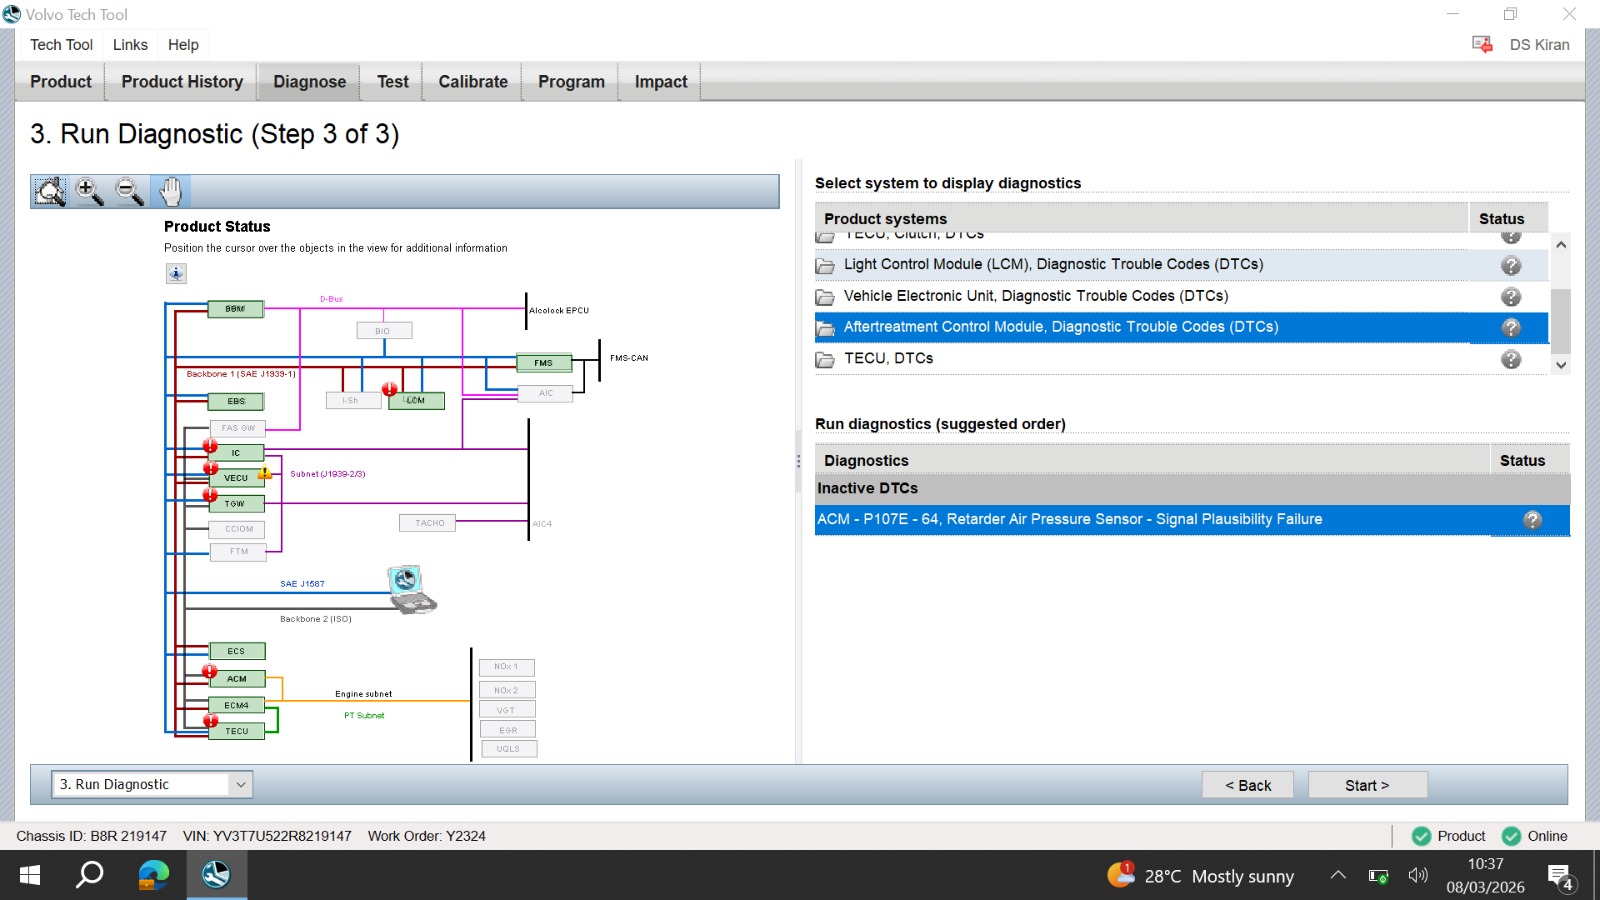The image size is (1600, 900).
Task: Click the product systems list down arrow
Action: pos(1561,365)
